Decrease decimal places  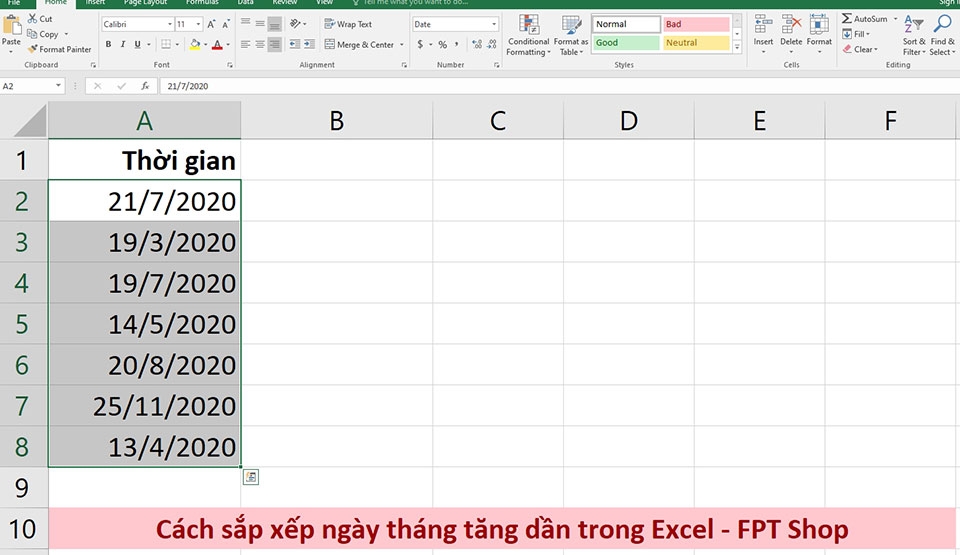pyautogui.click(x=492, y=44)
